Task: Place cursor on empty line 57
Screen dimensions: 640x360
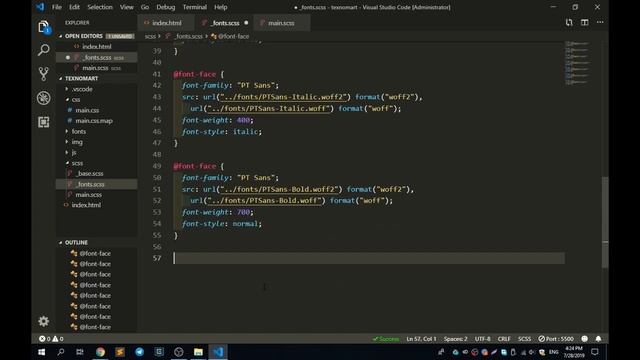Action: tap(369, 258)
